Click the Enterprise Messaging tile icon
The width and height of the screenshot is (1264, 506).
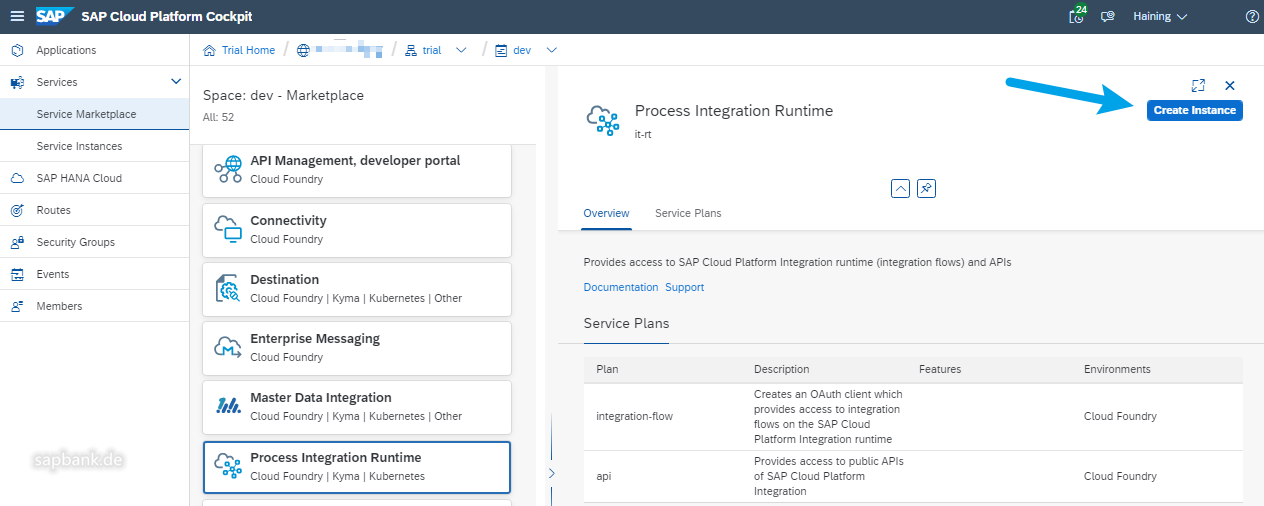[228, 348]
